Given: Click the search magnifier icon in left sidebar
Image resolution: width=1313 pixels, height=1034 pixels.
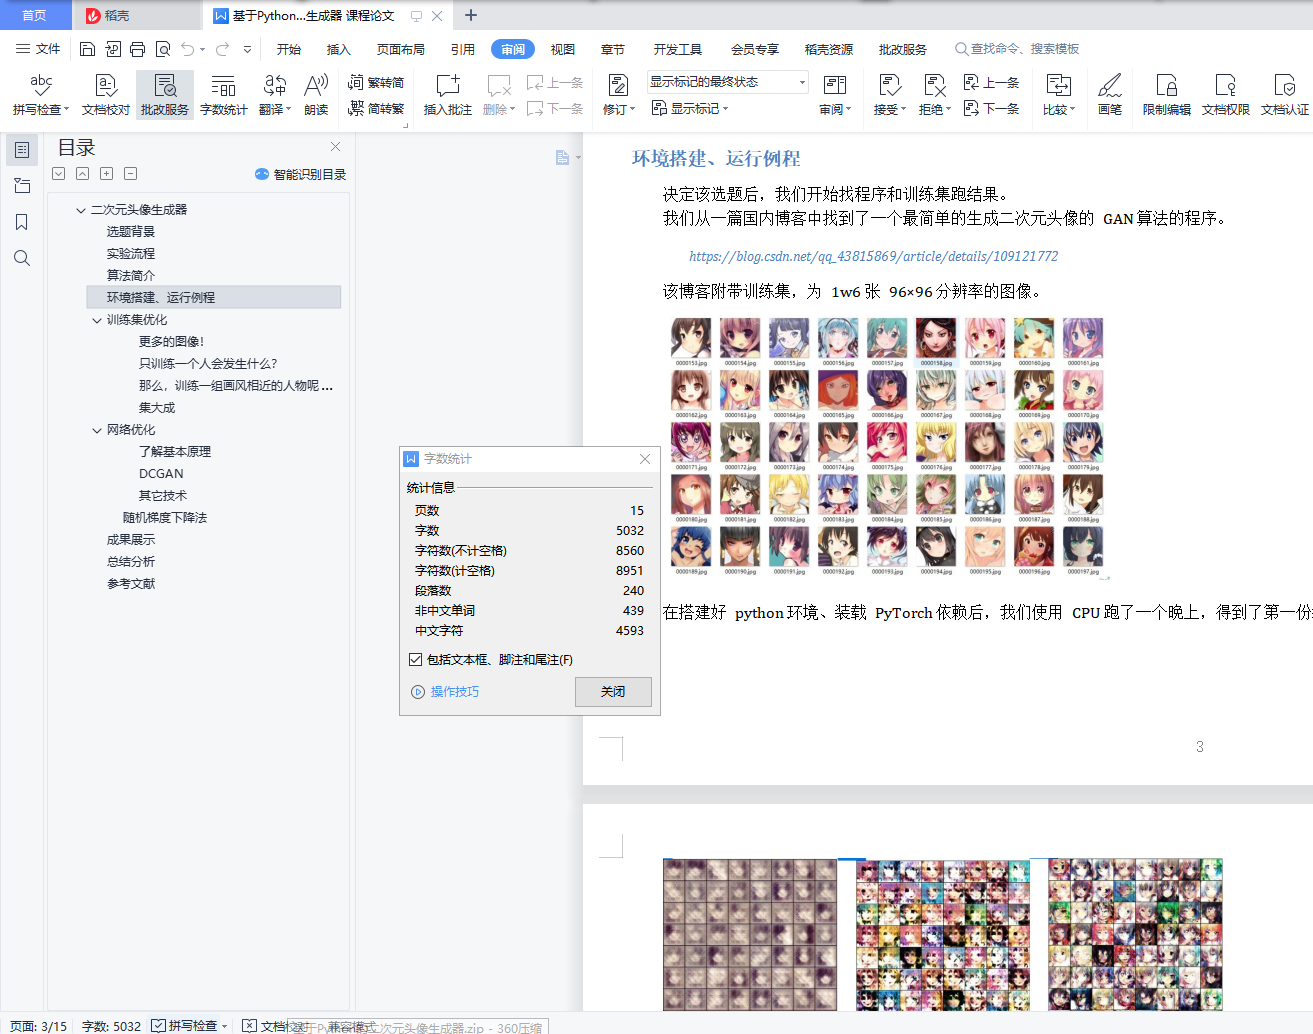Looking at the screenshot, I should (22, 258).
